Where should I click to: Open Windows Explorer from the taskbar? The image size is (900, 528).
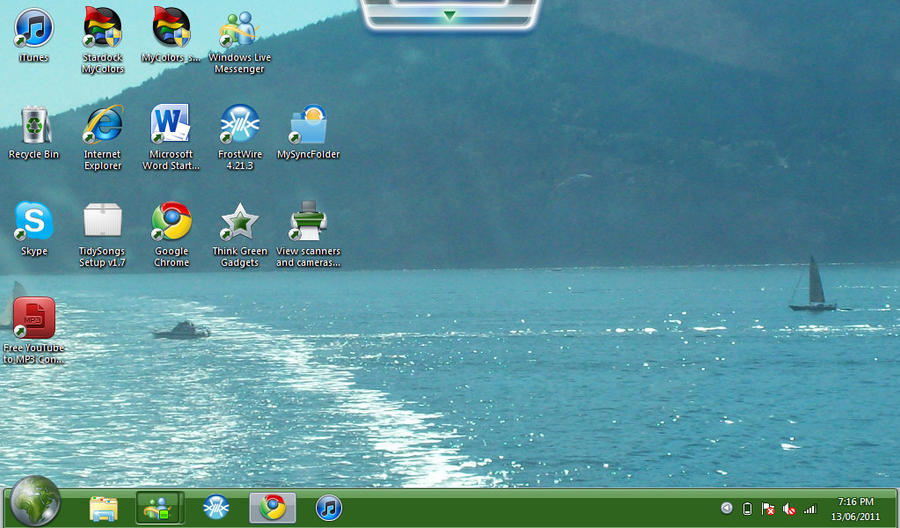[104, 508]
